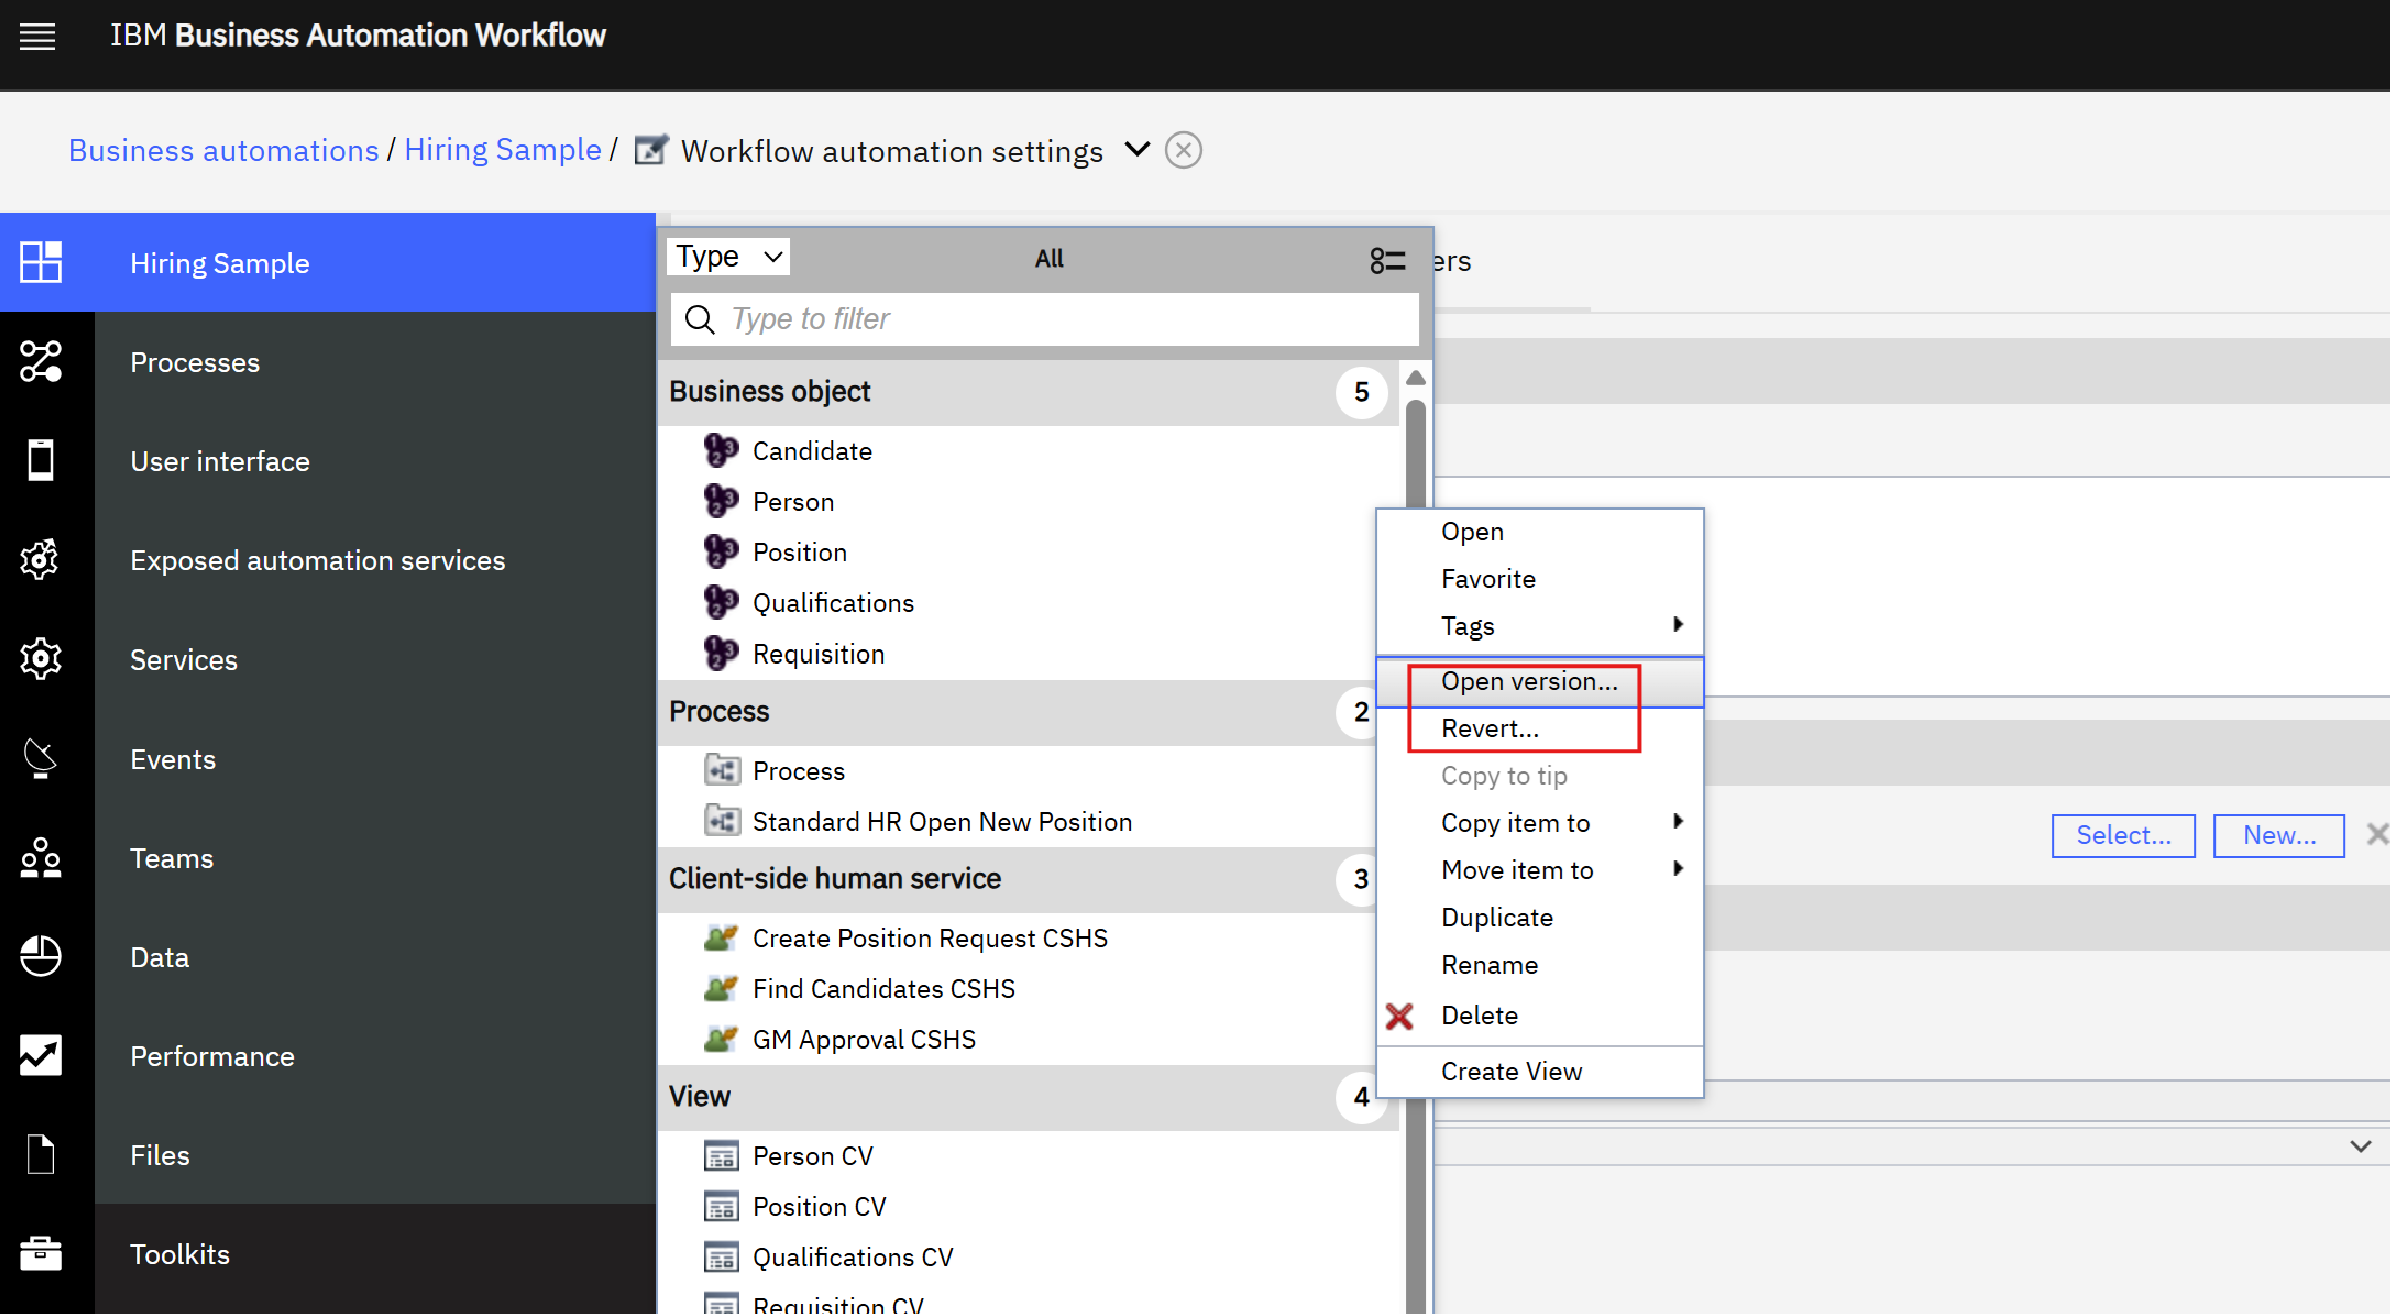Click the X next to New... button
Viewport: 2390px width, 1314px height.
(x=2376, y=835)
